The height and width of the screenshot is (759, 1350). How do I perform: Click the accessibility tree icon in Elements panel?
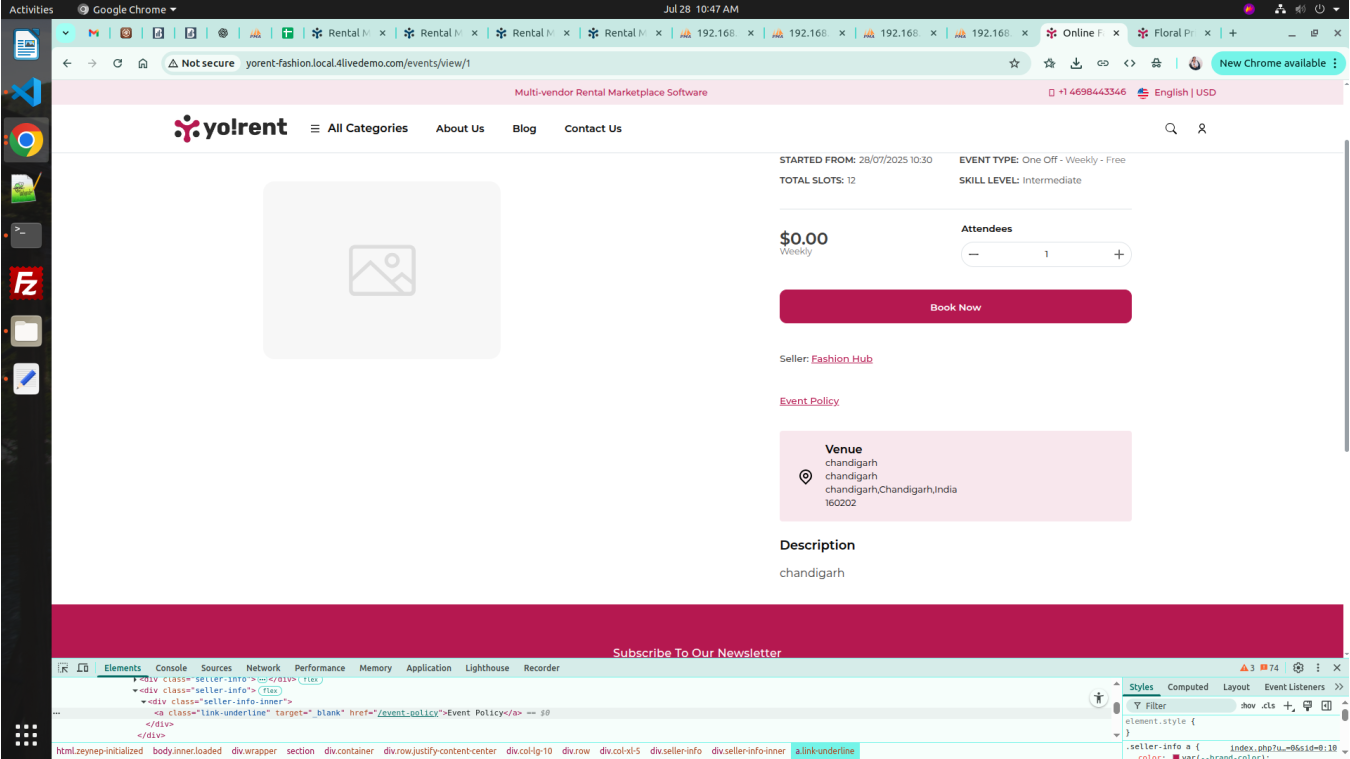1098,699
